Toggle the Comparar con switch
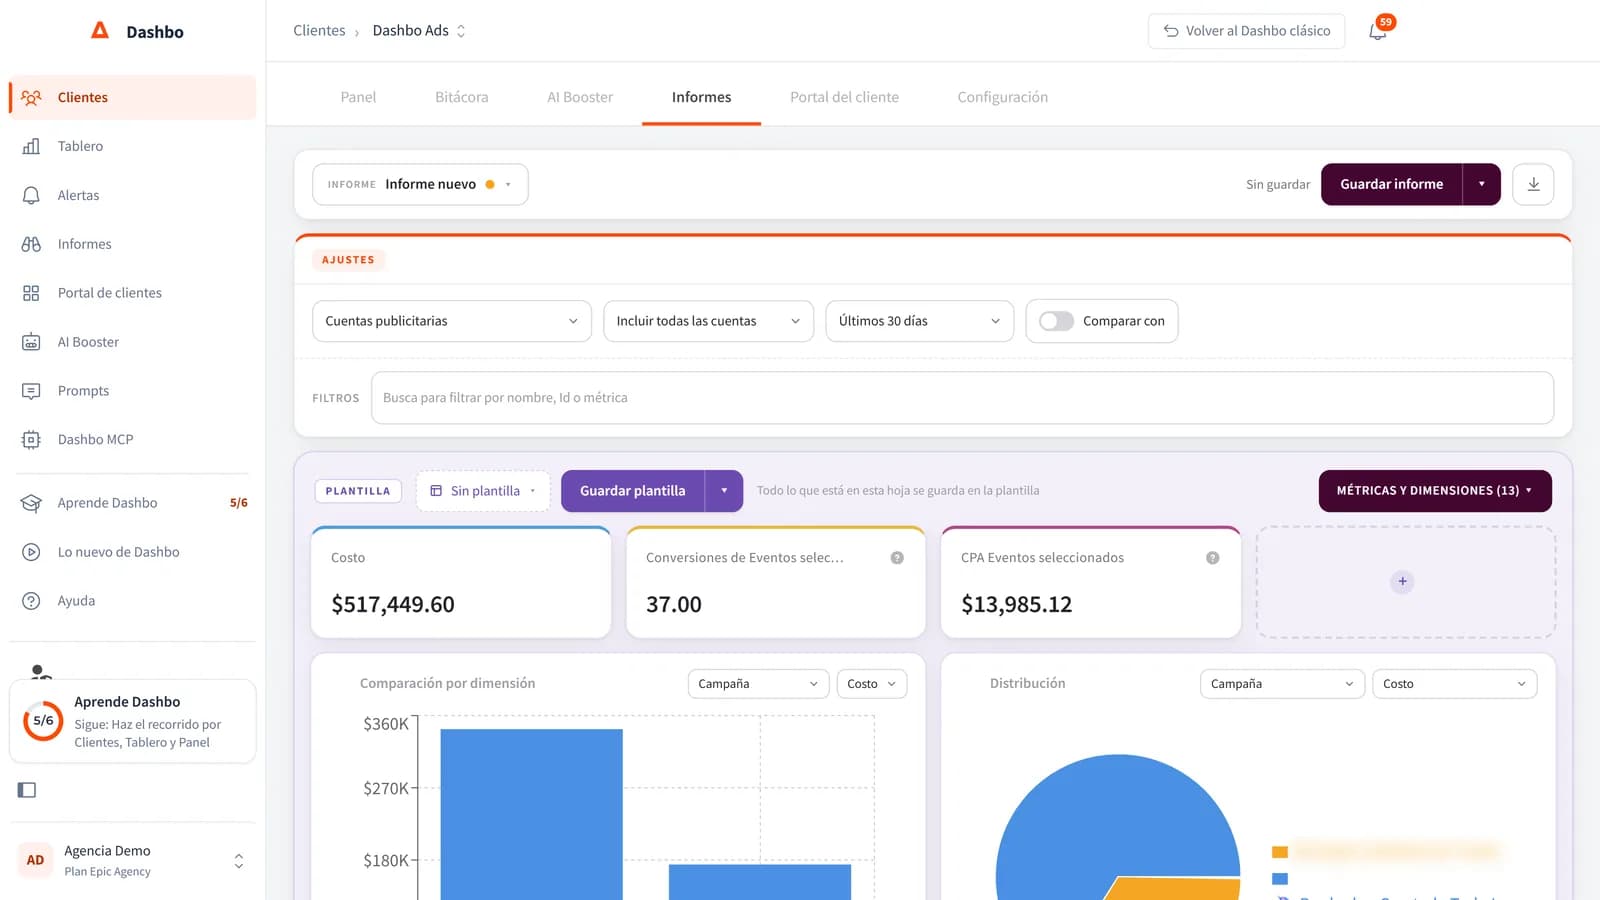 [x=1056, y=321]
